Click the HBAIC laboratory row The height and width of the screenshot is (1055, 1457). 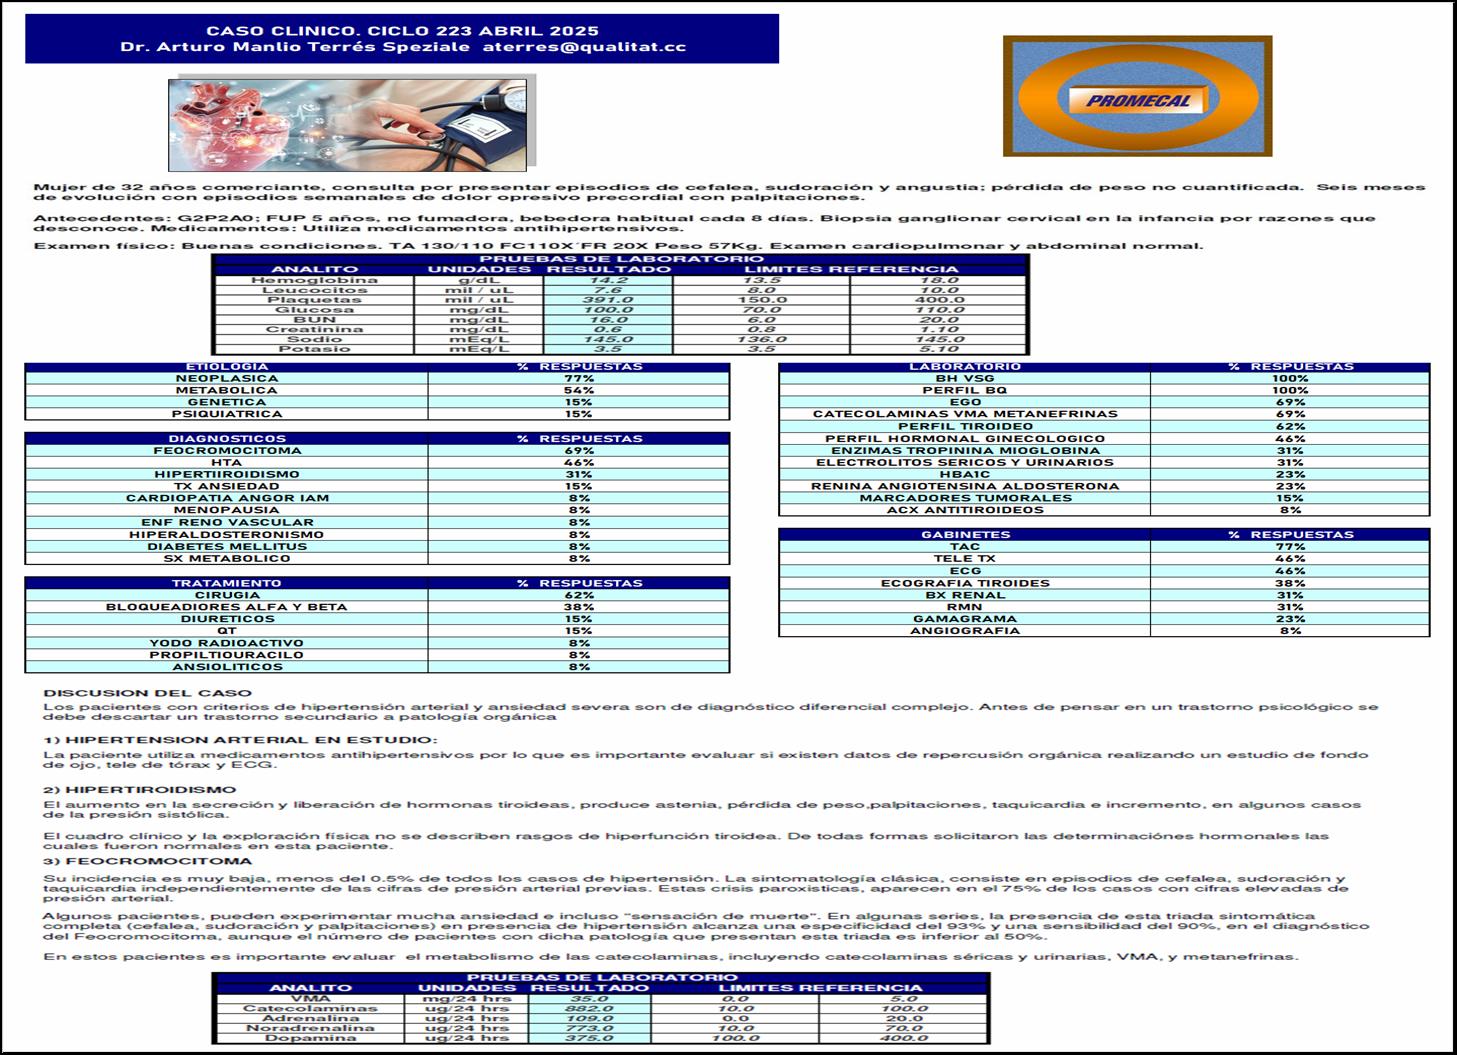[x=1104, y=475]
